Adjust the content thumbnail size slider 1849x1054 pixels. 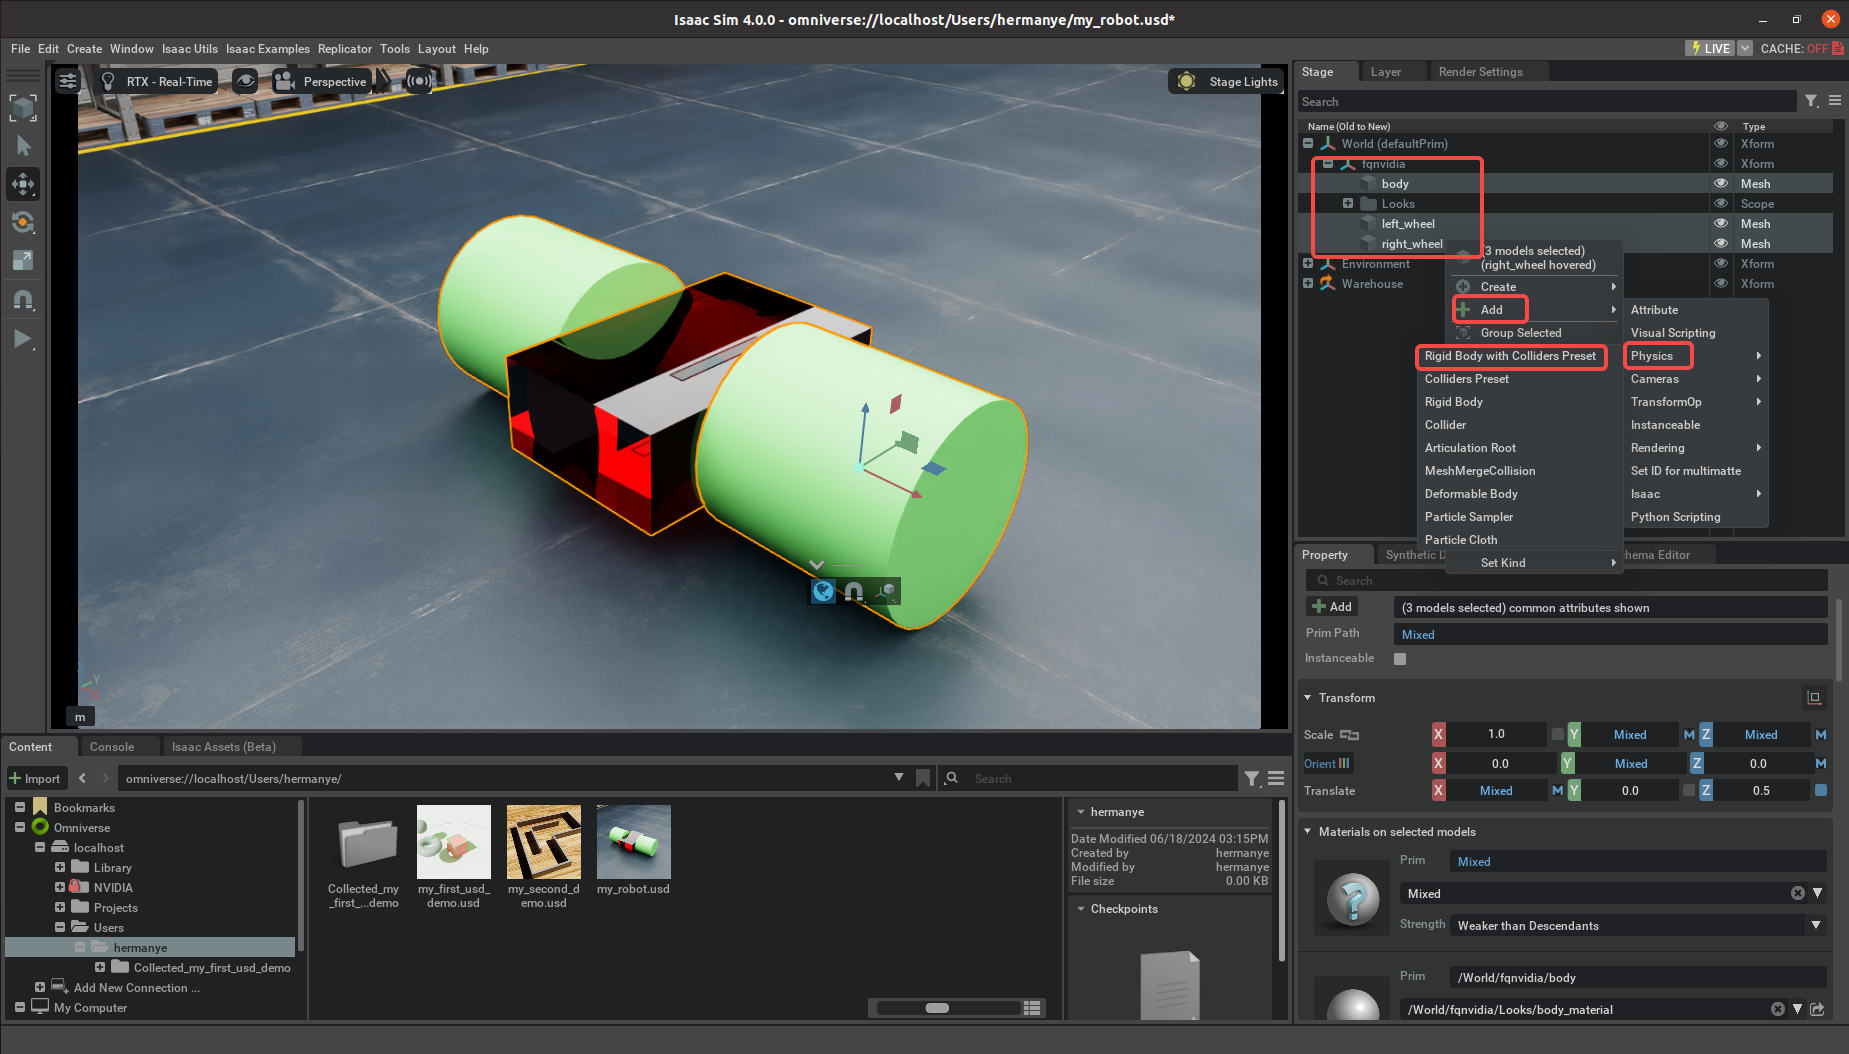937,1008
